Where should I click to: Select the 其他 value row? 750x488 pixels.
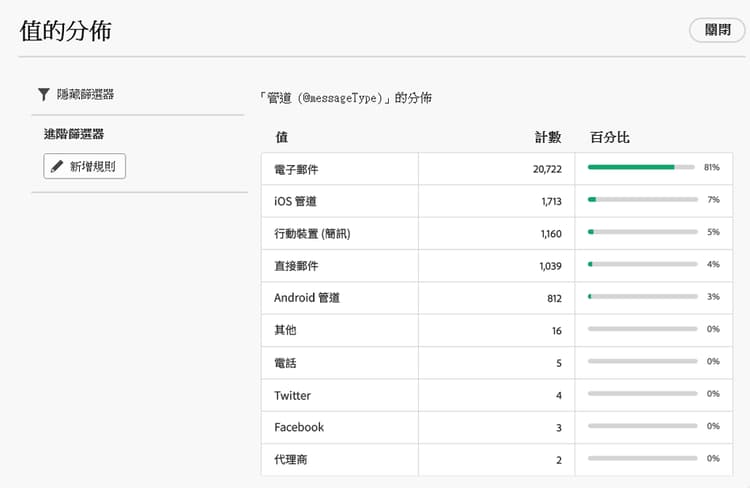285,330
